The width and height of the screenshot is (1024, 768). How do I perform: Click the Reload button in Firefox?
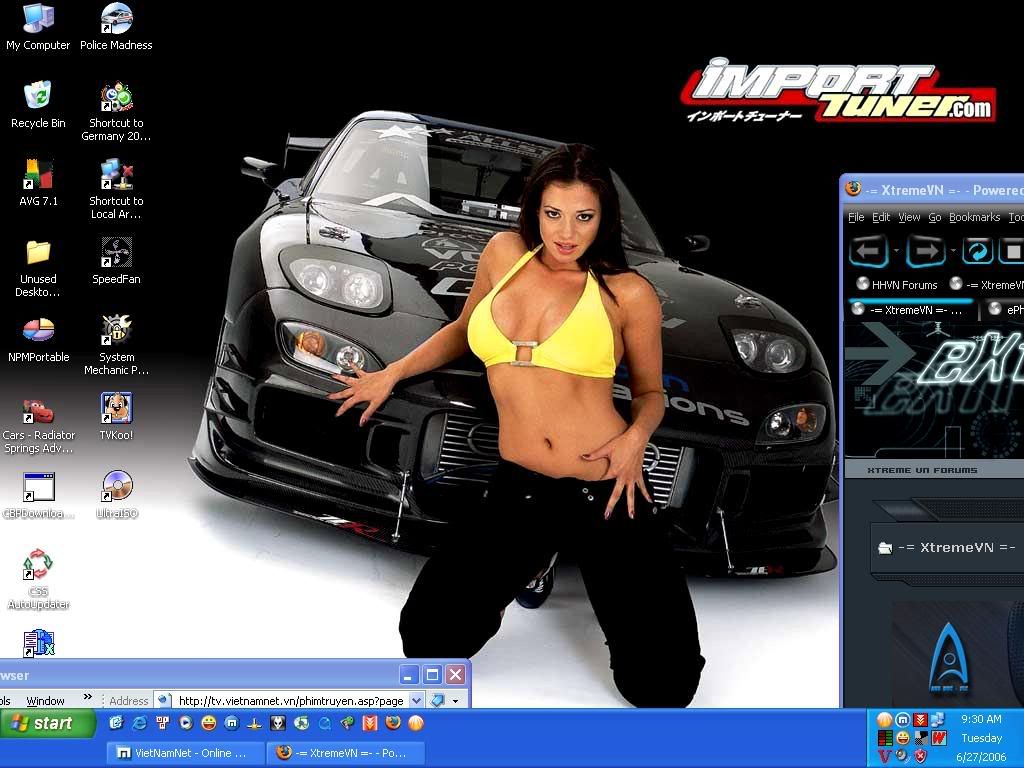[x=977, y=250]
